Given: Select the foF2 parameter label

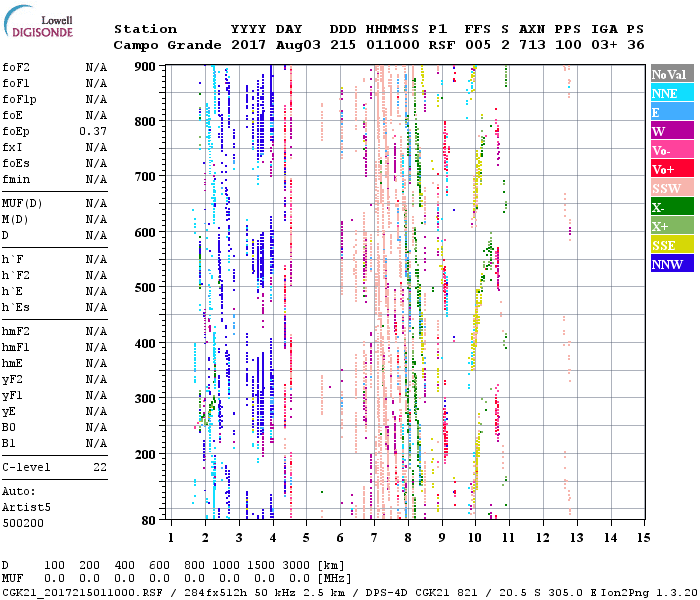Looking at the screenshot, I should click(x=15, y=67).
